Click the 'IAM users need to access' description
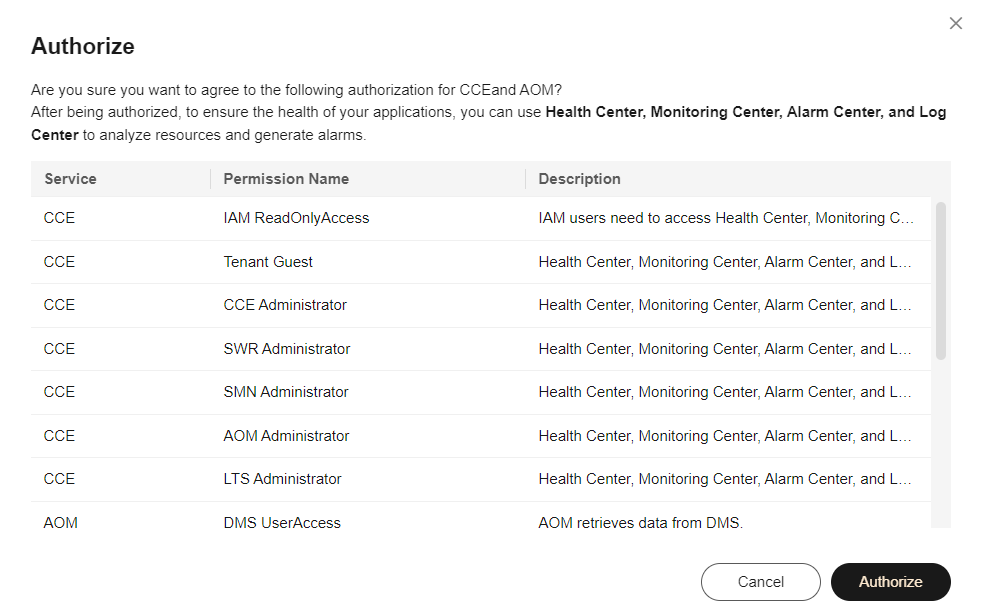 click(726, 218)
